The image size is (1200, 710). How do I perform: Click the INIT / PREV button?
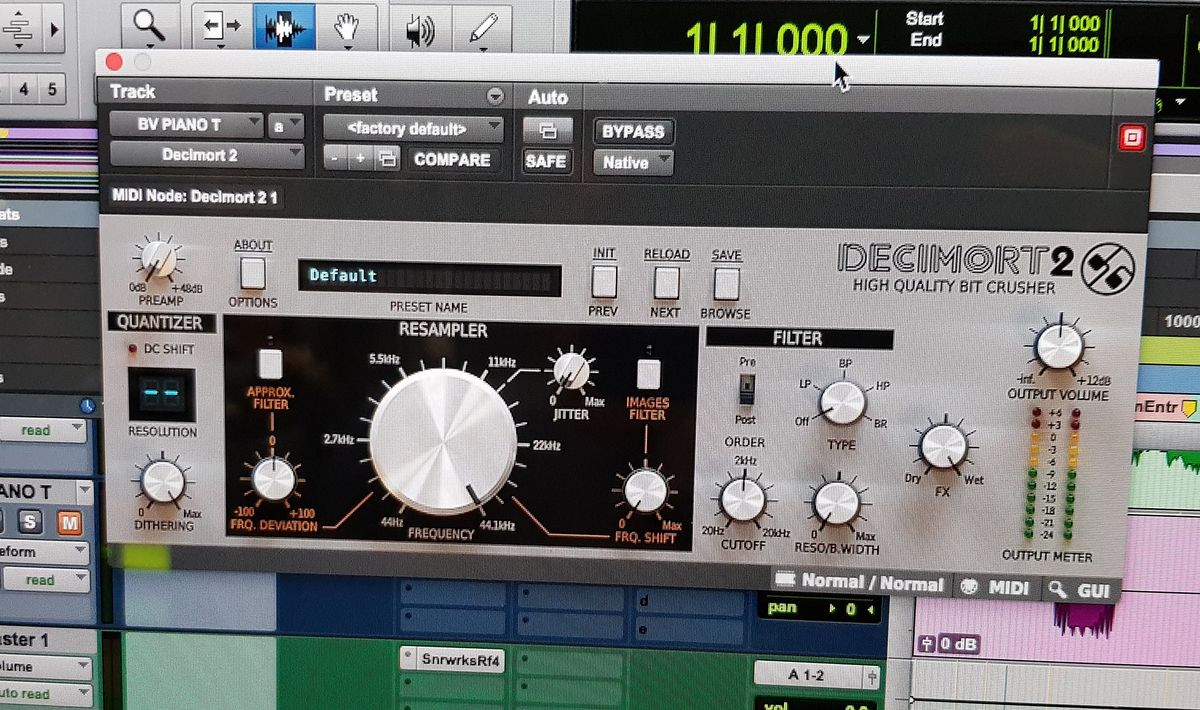[x=604, y=281]
